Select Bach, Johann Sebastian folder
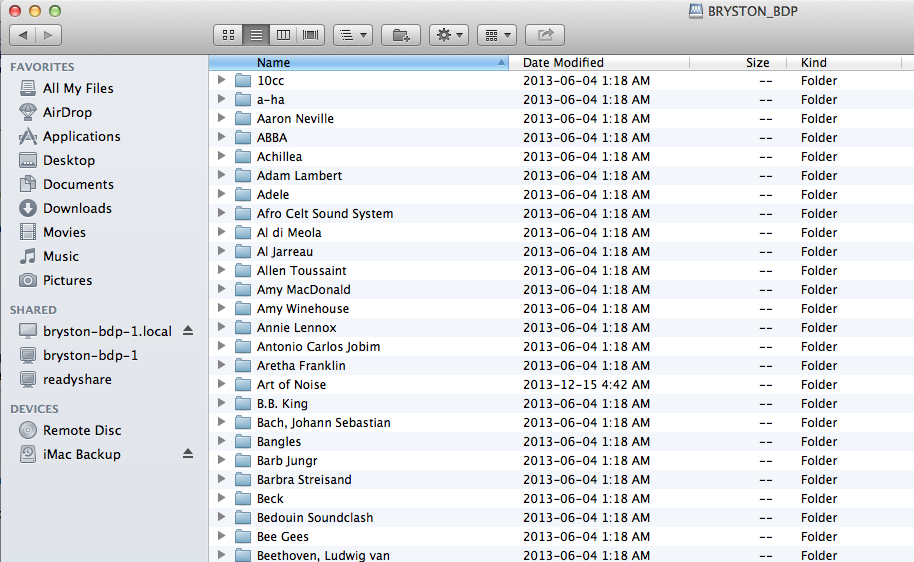This screenshot has height=562, width=914. click(x=324, y=423)
